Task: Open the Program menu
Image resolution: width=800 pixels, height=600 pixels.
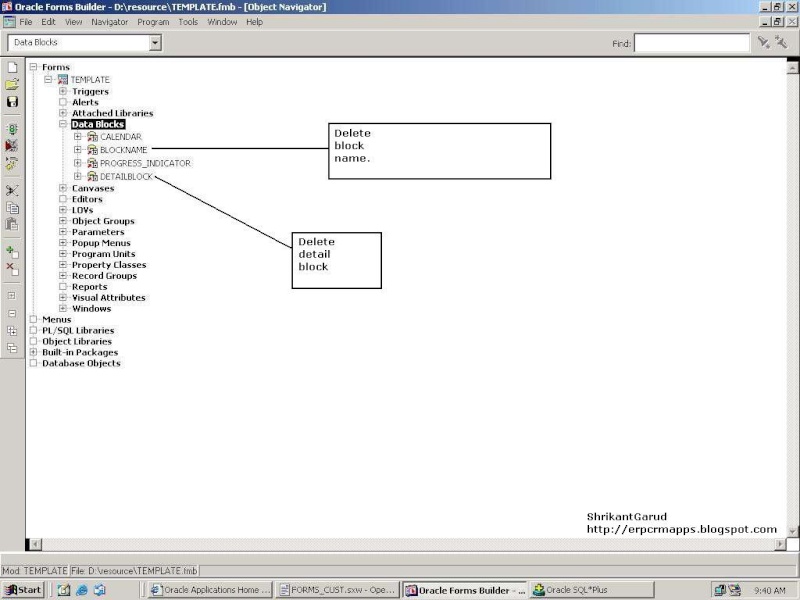Action: pyautogui.click(x=153, y=22)
